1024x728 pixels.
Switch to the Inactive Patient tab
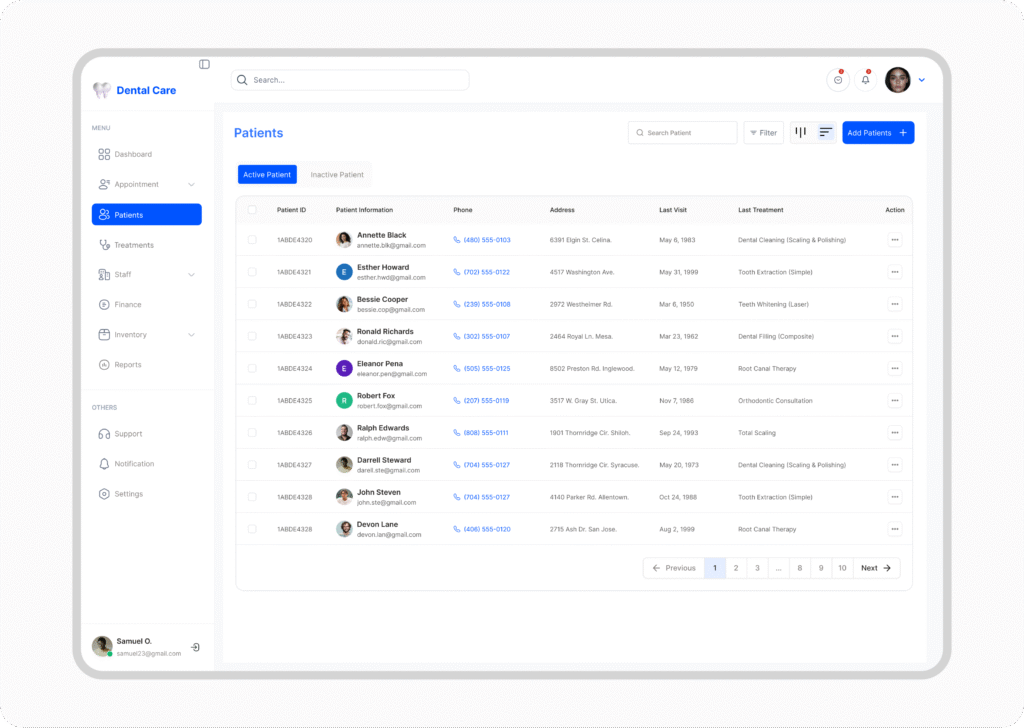[x=337, y=175]
